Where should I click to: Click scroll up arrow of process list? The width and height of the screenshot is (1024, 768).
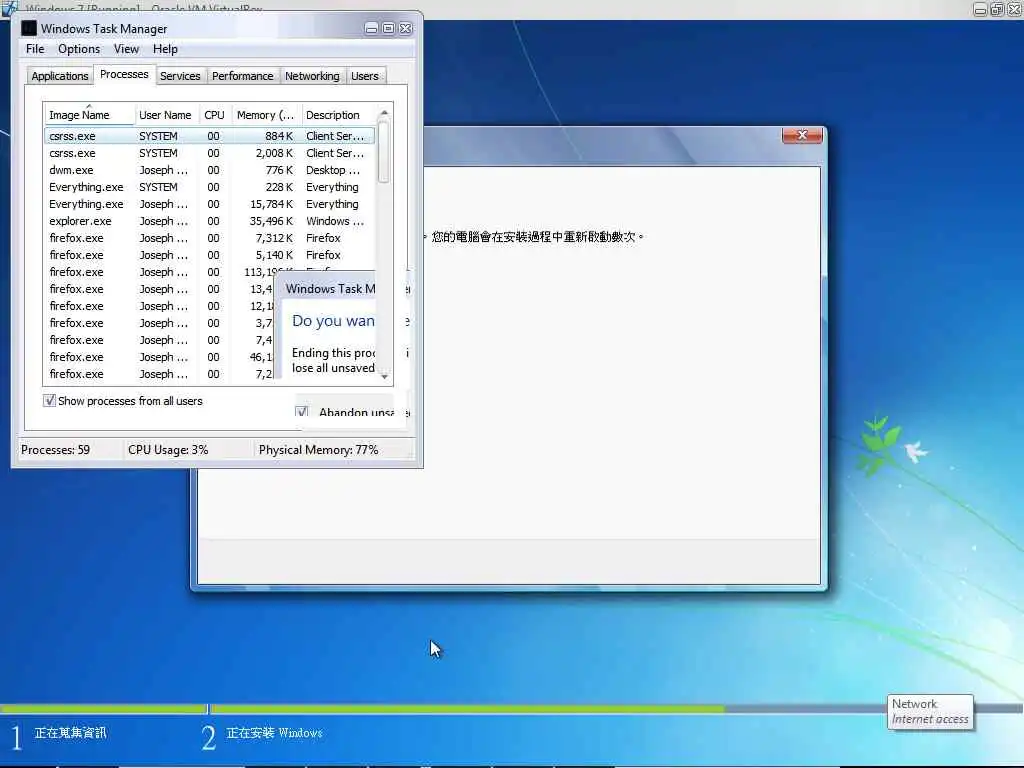[x=384, y=112]
